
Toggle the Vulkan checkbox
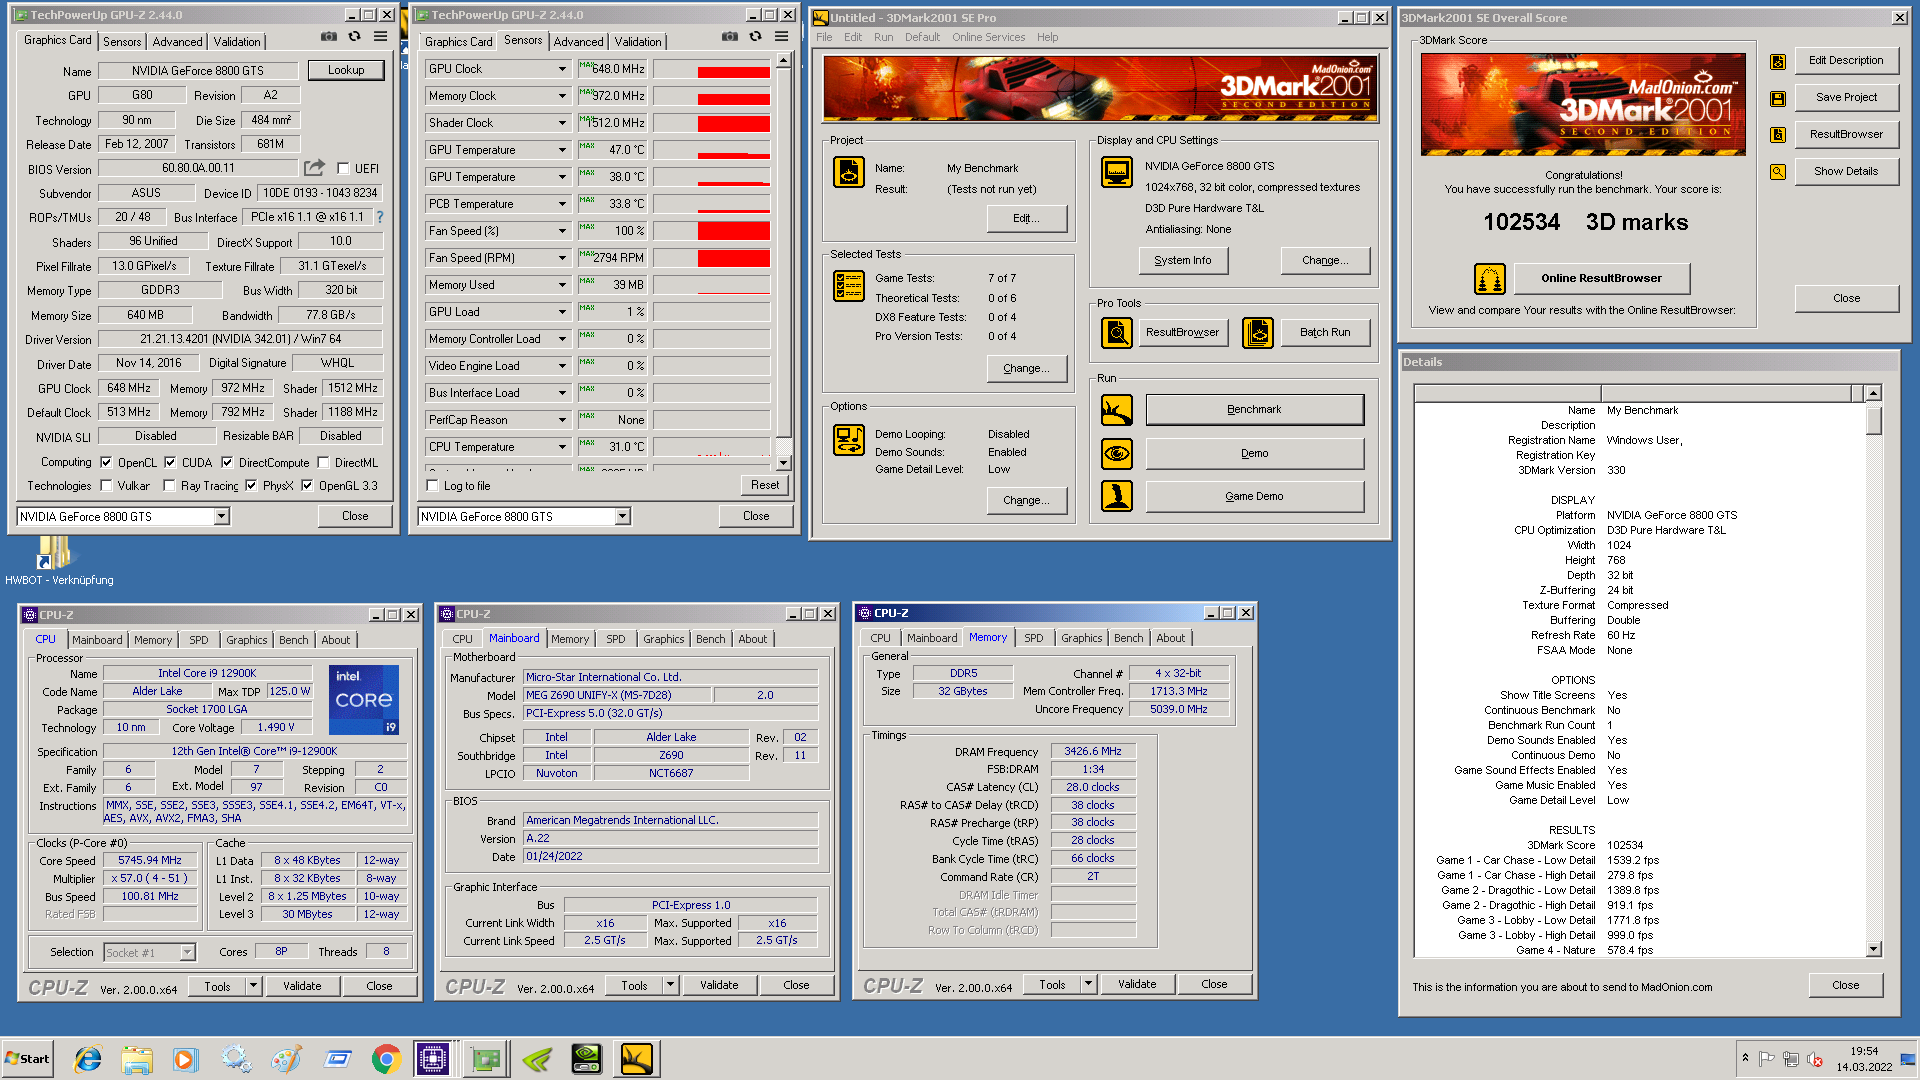click(x=106, y=486)
